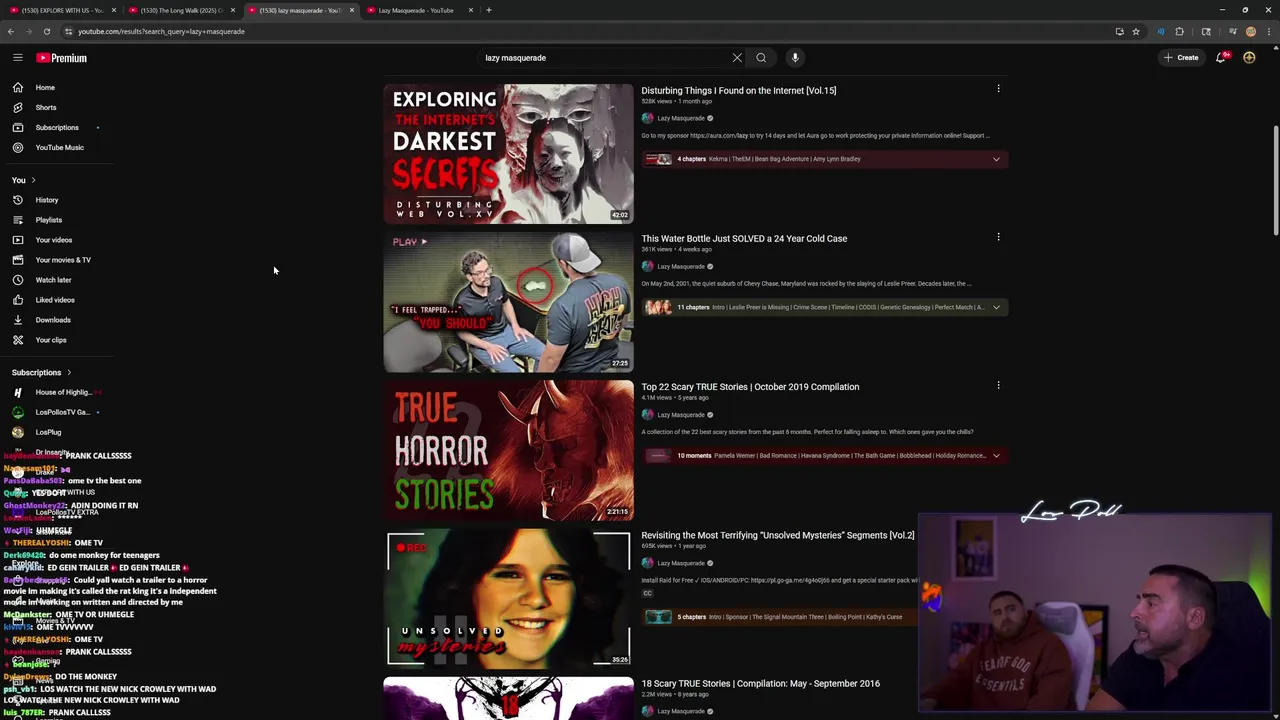Screen dimensions: 1280x720
Task: Bookmark this page with the star
Action: (1136, 31)
